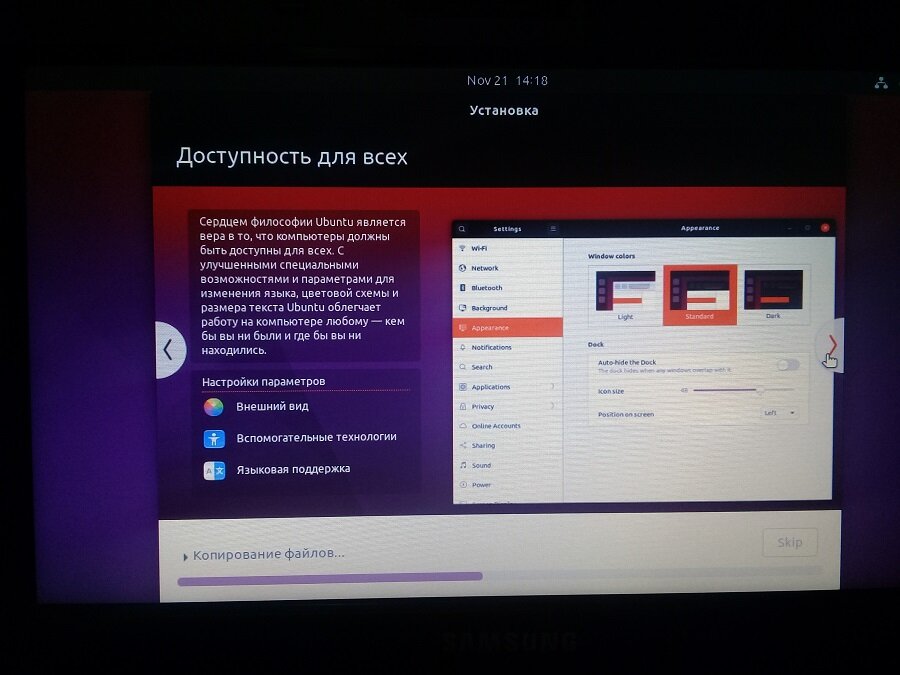
Task: Select Online Accounts in the Settings sidebar
Action: pos(507,426)
